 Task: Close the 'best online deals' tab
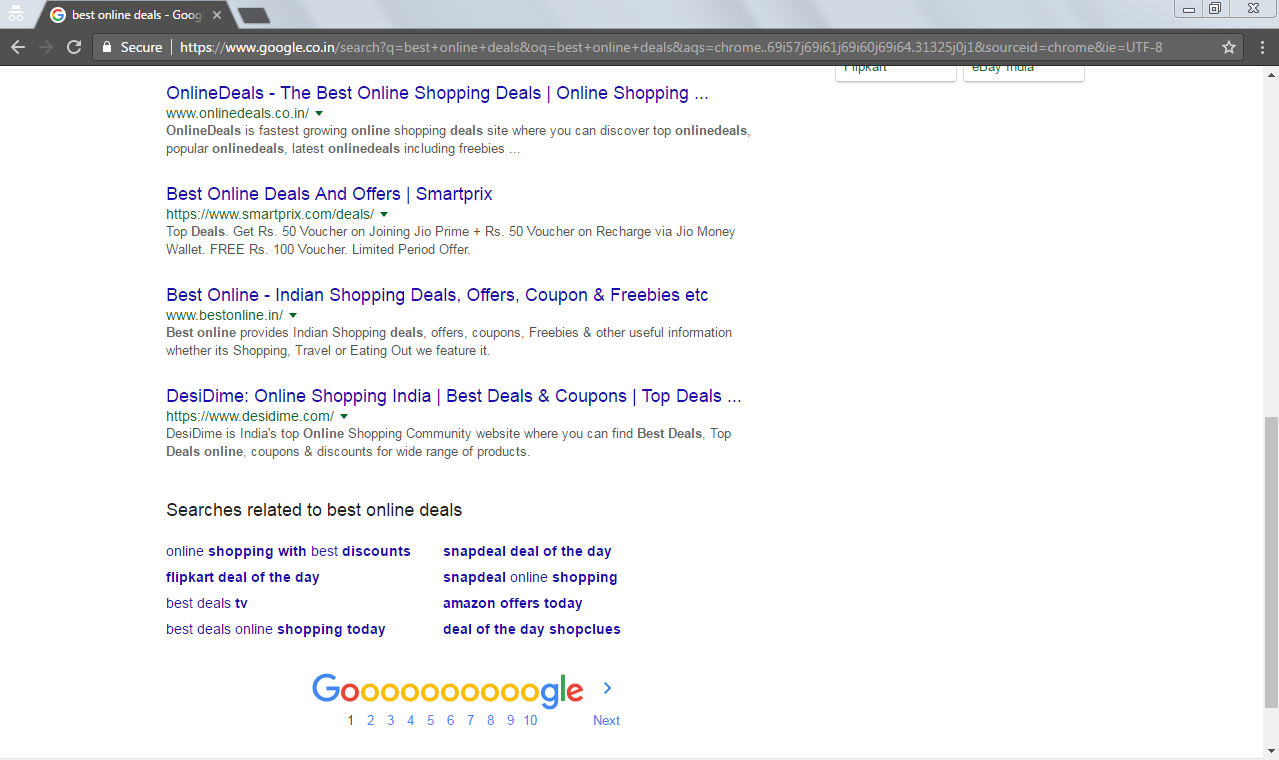click(x=216, y=15)
